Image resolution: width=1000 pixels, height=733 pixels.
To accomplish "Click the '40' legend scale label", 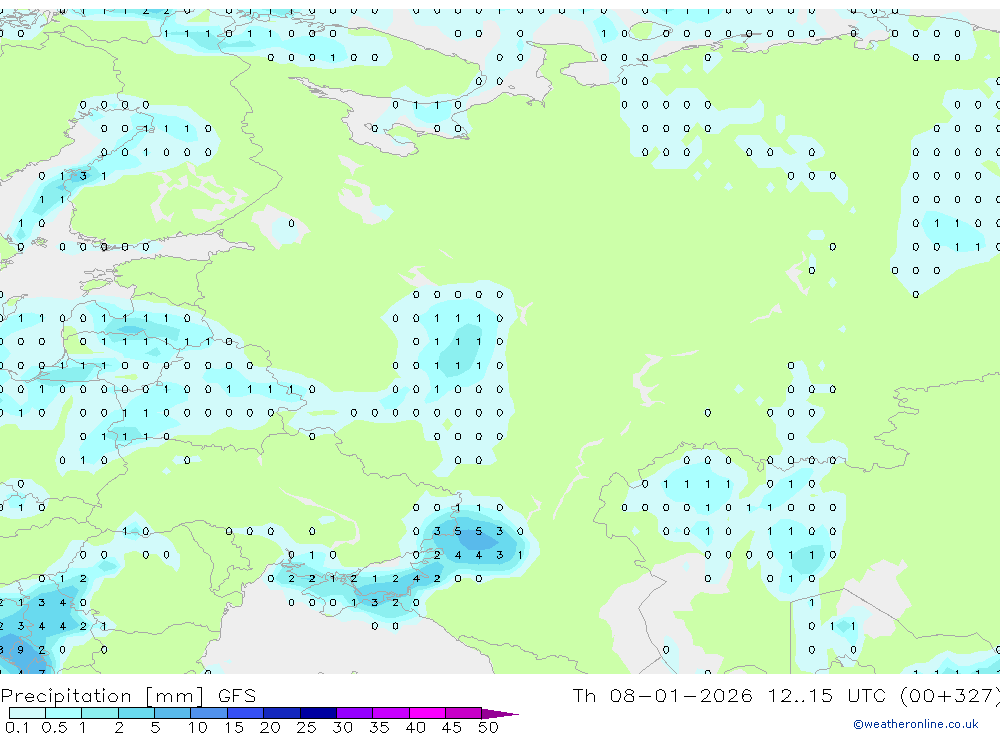I will [416, 727].
